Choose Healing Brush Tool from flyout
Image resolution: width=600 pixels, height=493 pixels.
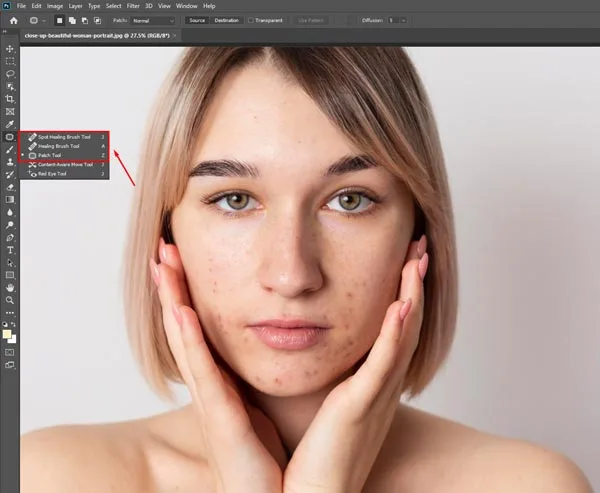(x=65, y=146)
